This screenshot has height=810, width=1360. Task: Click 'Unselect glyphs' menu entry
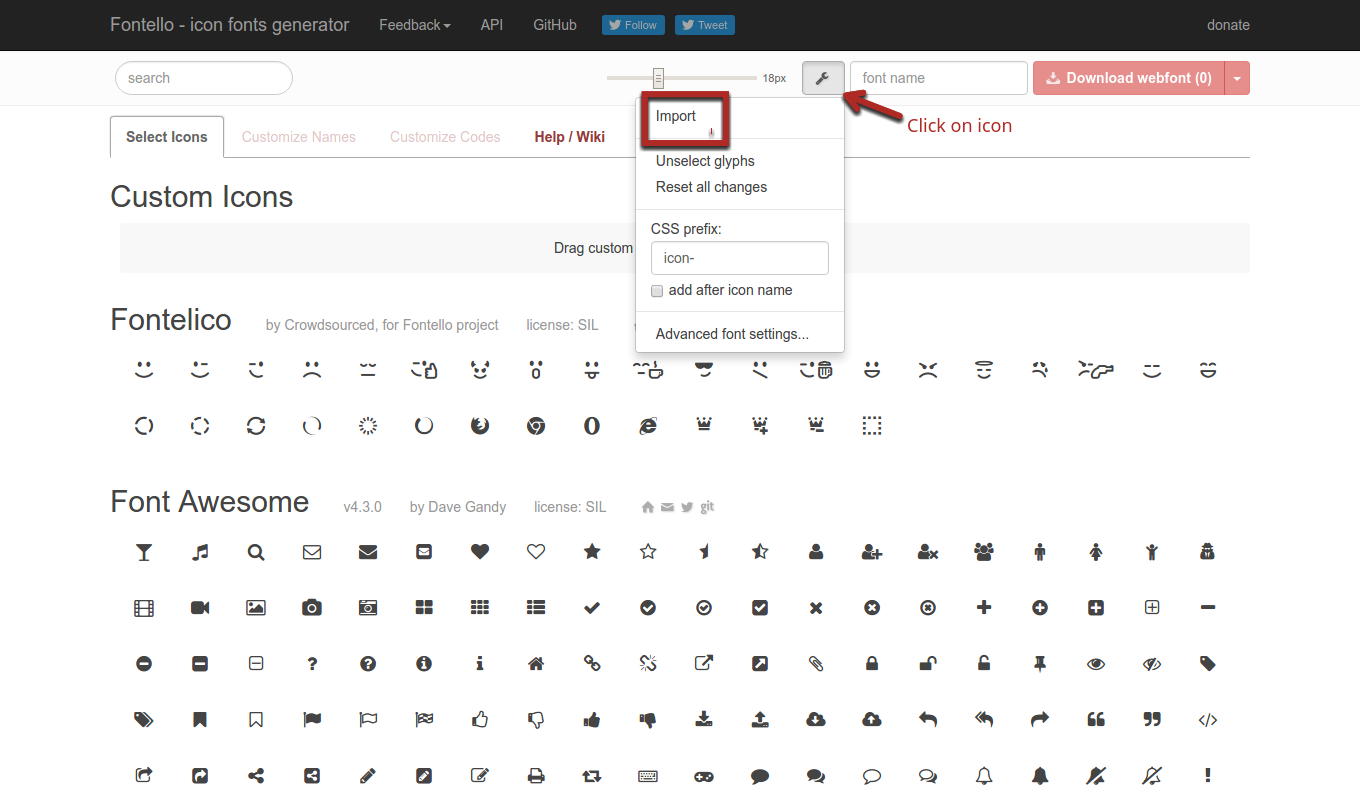coord(705,161)
